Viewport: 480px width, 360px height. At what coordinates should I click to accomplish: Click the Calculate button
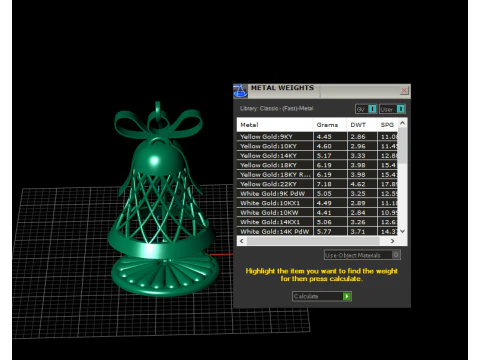click(x=322, y=296)
